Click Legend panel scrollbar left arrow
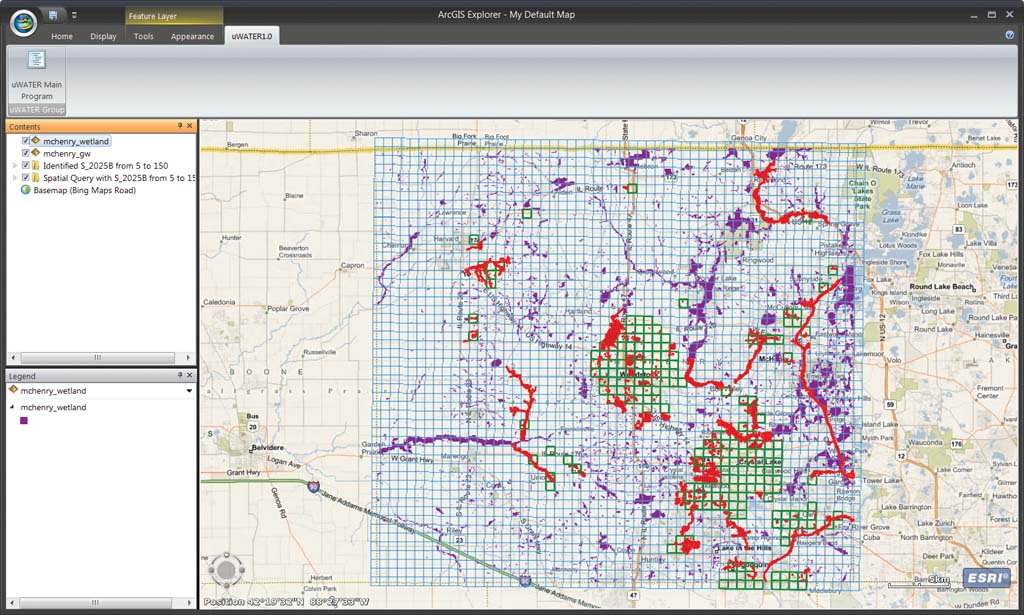 click(x=12, y=603)
